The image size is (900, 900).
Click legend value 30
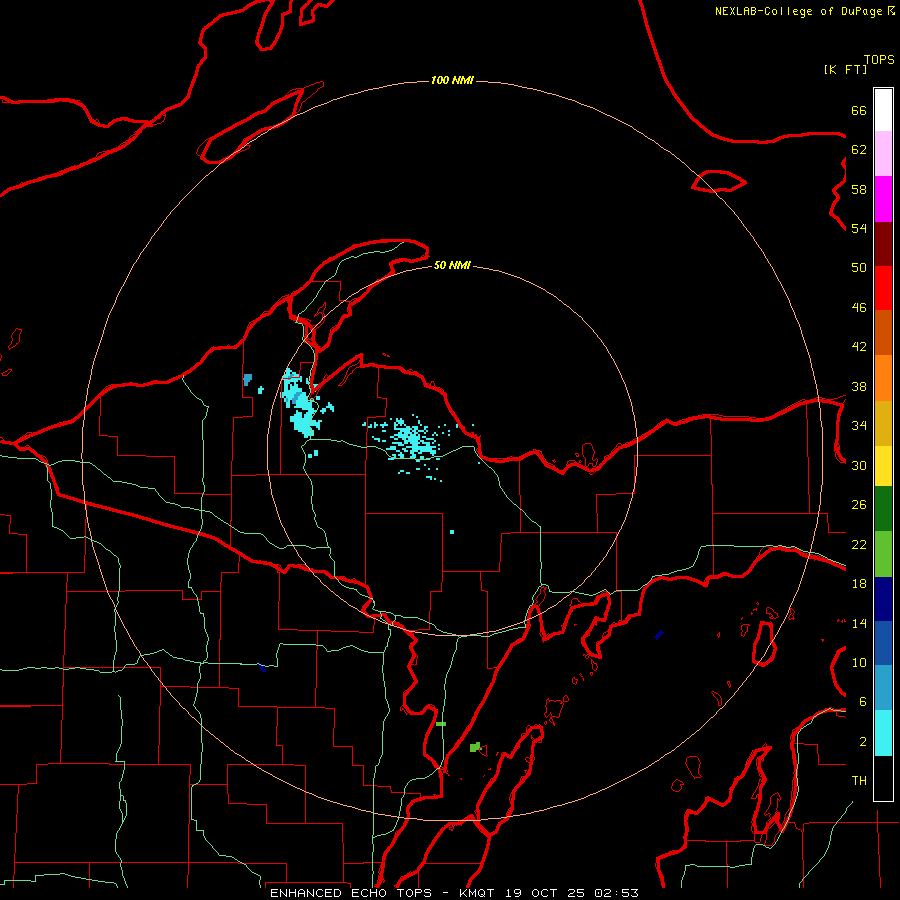(859, 465)
